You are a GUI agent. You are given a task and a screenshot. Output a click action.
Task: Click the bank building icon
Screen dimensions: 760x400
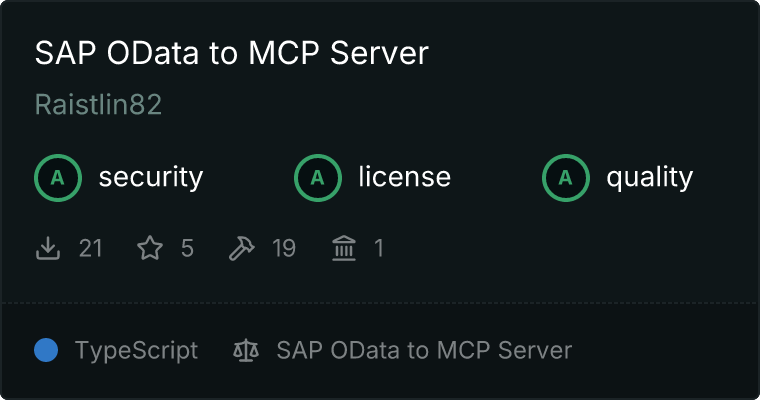(344, 248)
